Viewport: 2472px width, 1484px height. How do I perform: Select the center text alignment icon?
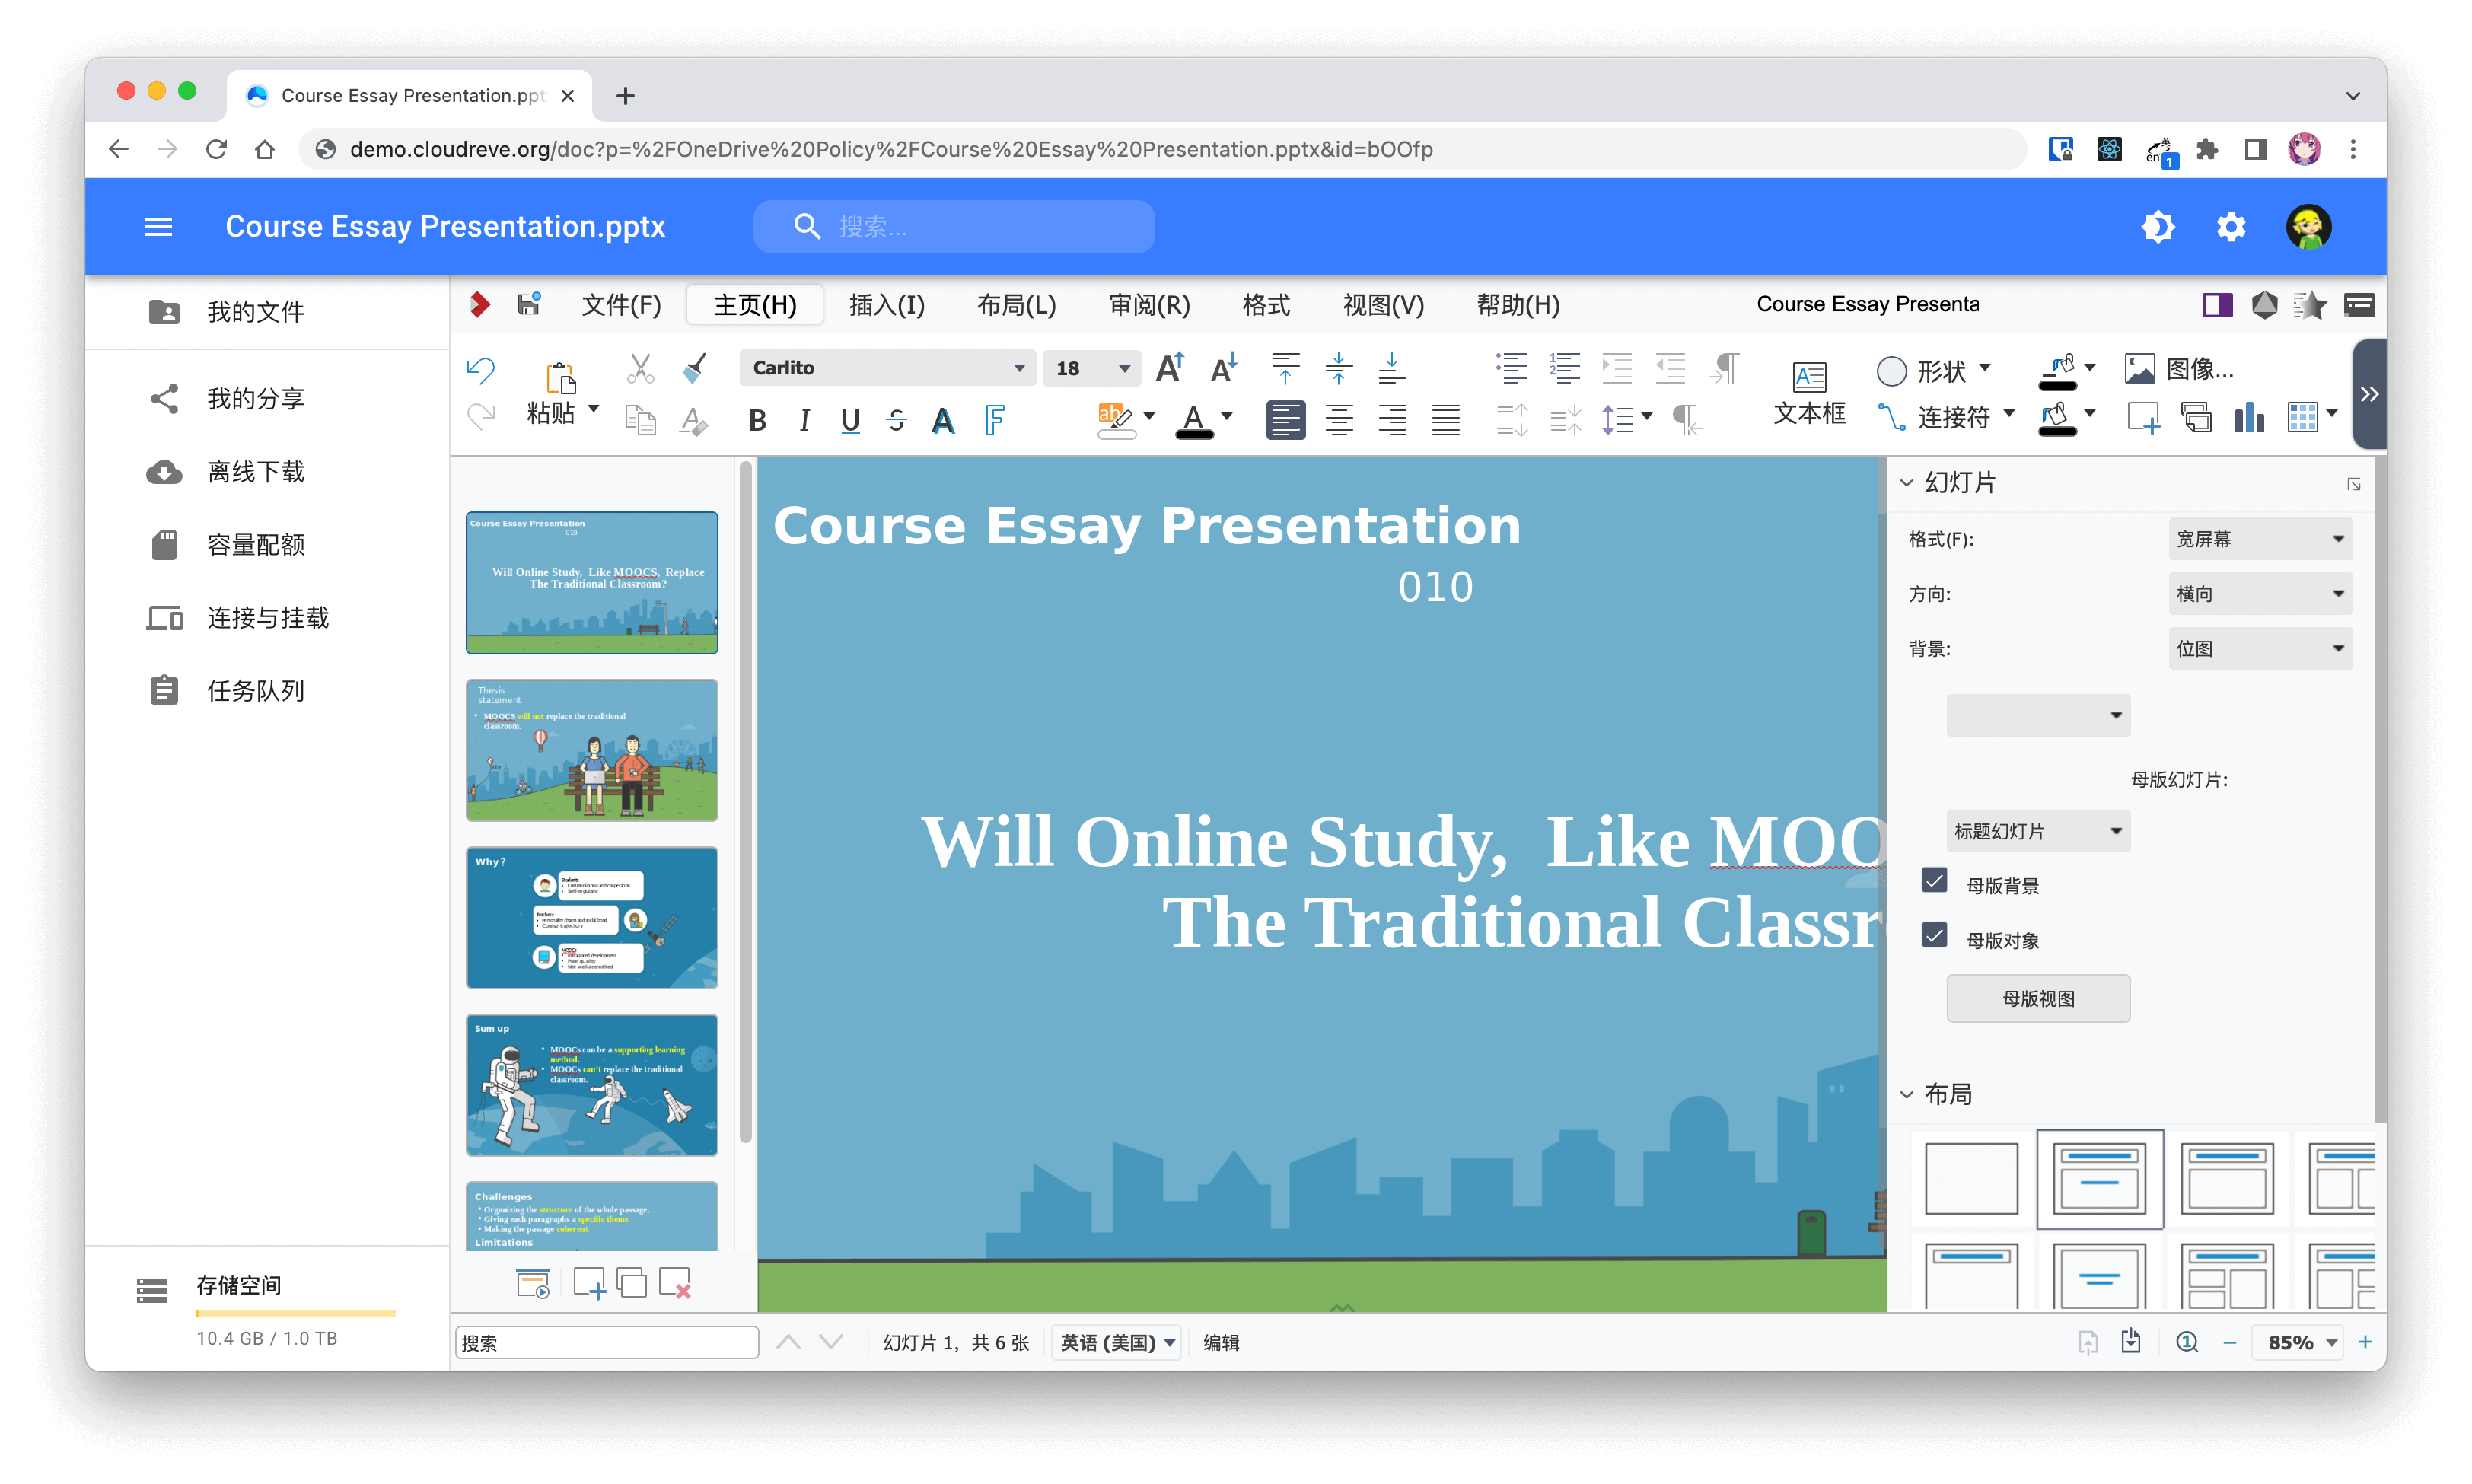pyautogui.click(x=1339, y=420)
